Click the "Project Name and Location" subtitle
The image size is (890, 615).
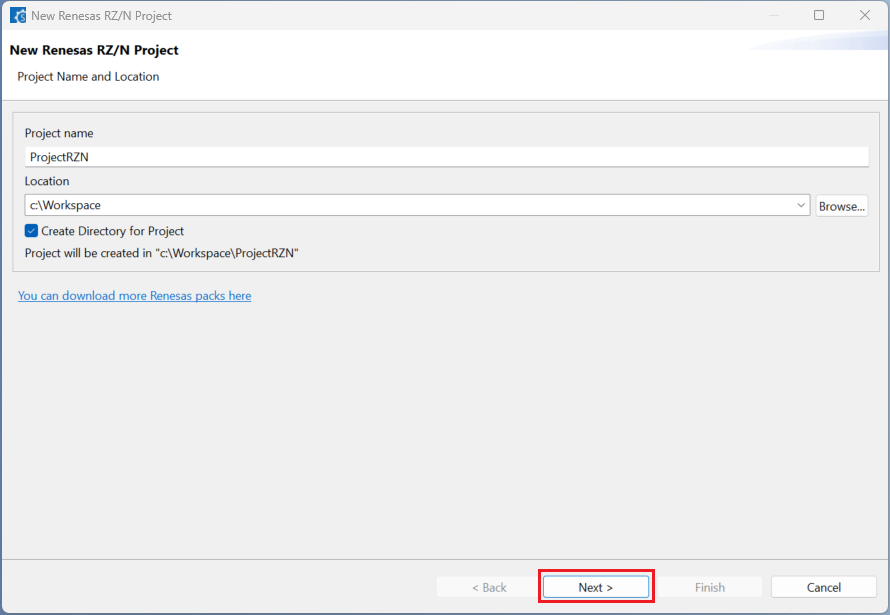88,77
